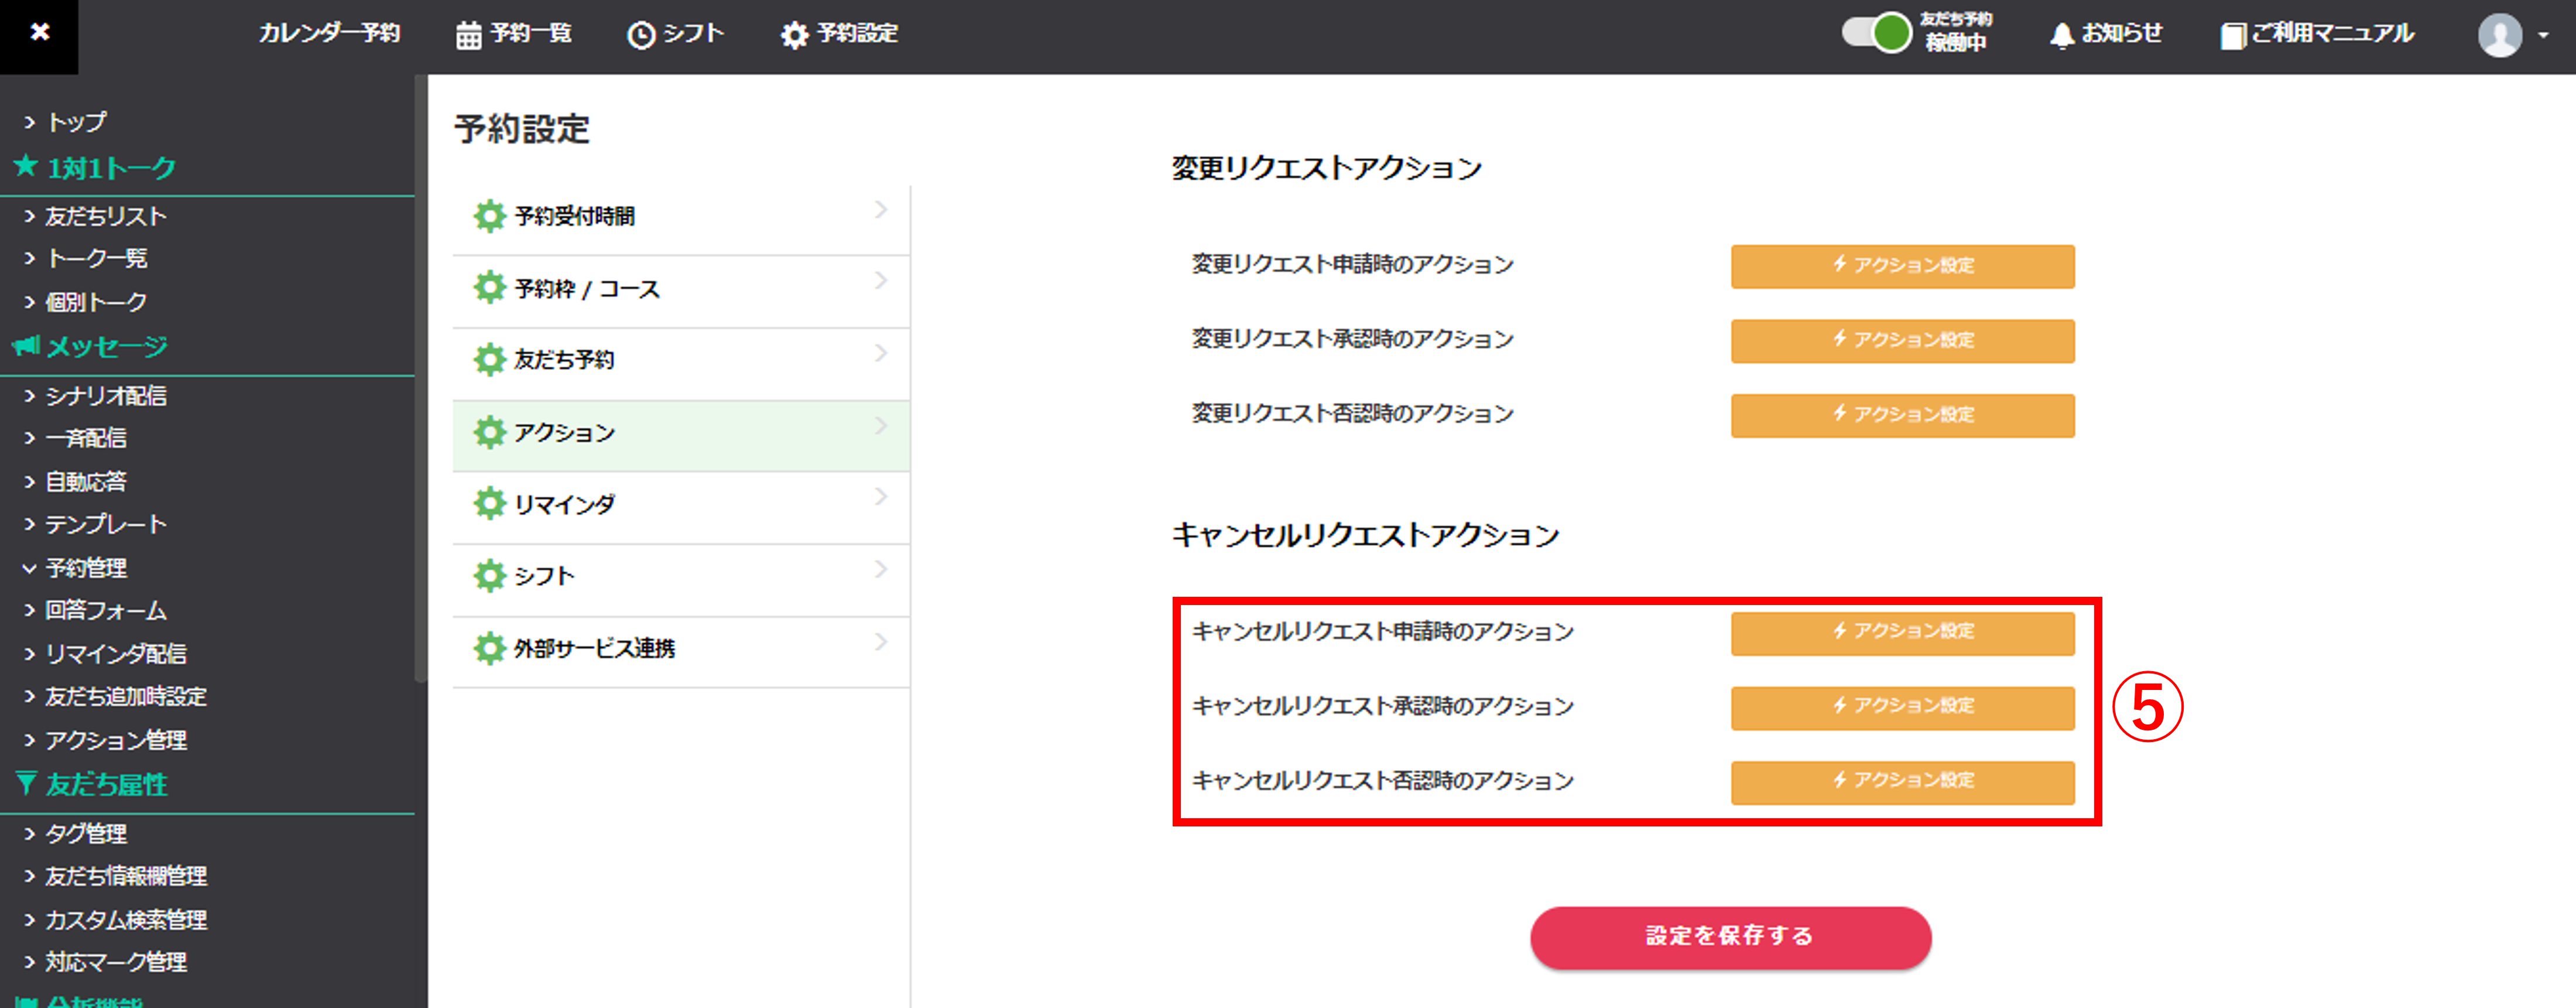Image resolution: width=2576 pixels, height=1008 pixels.
Task: Set action for 変更リクエスト申請時
Action: point(1902,266)
